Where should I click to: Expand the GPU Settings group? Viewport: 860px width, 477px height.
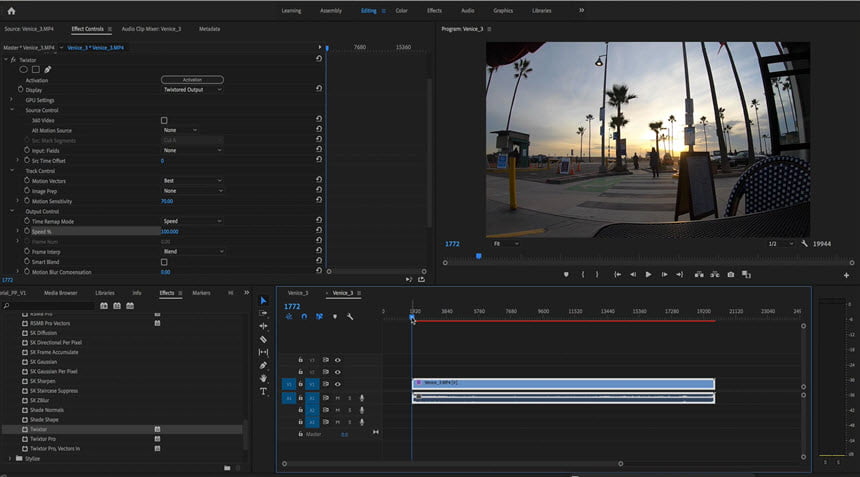(x=12, y=100)
